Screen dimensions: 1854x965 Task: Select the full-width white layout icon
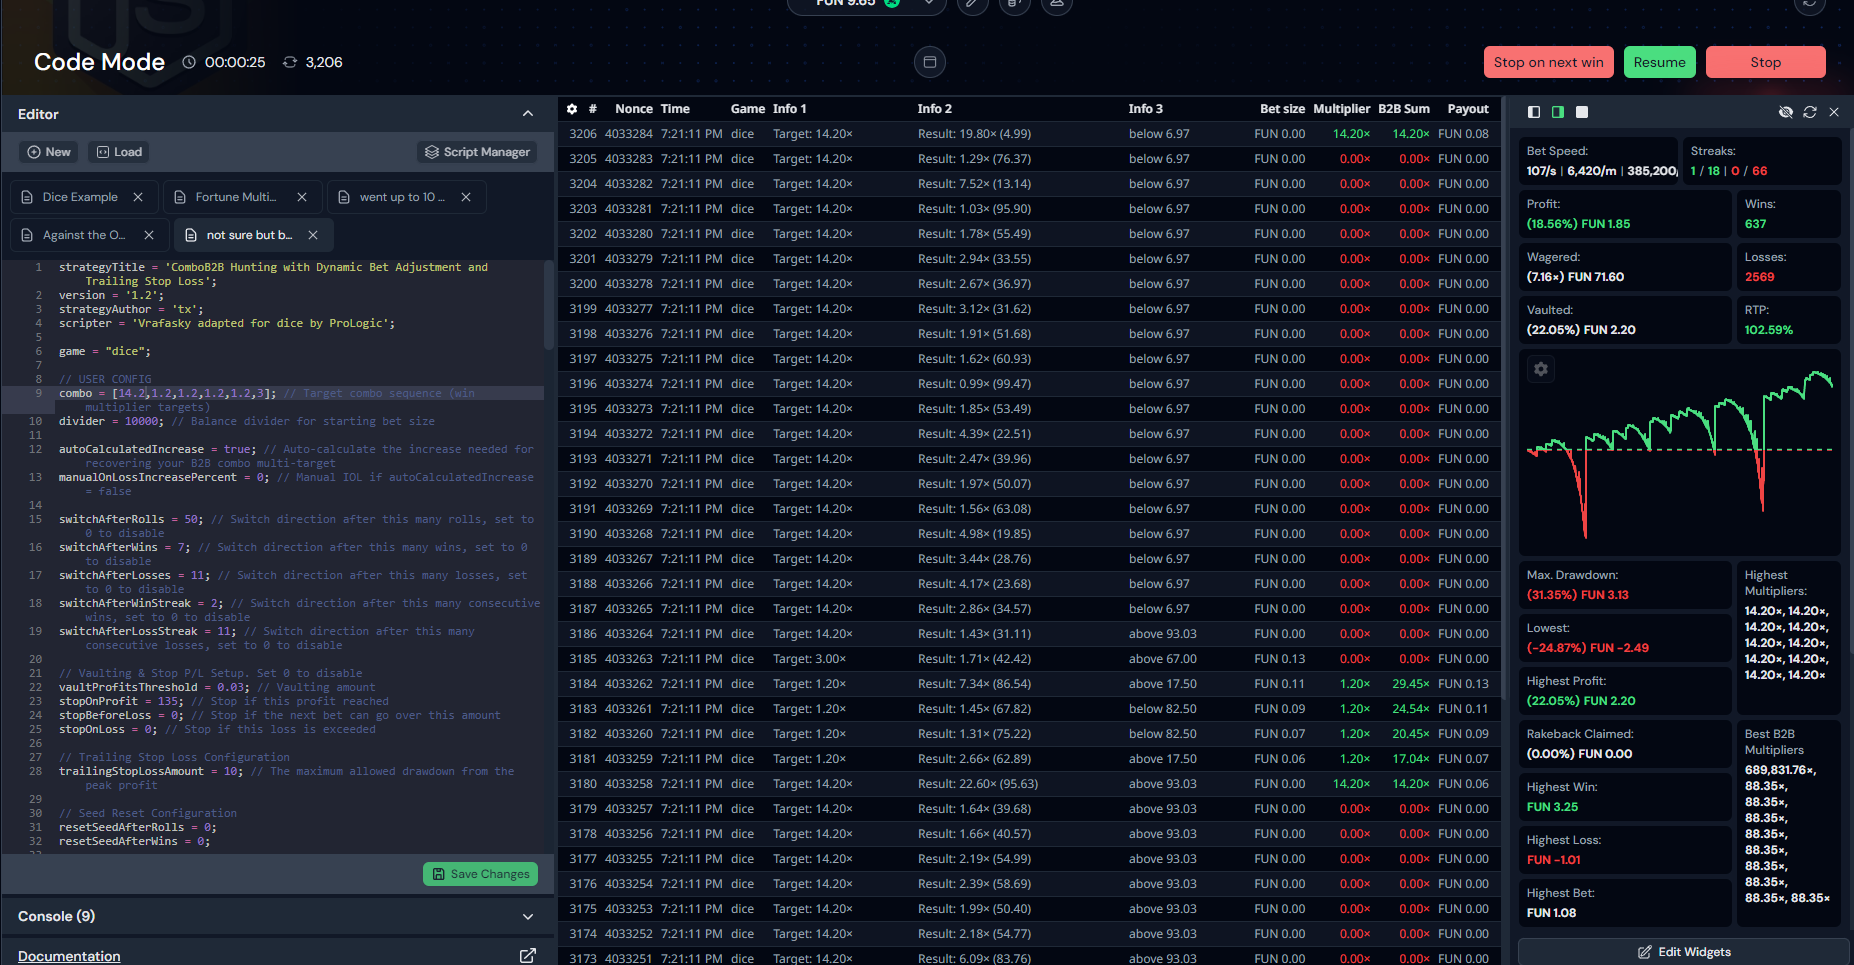click(1582, 112)
